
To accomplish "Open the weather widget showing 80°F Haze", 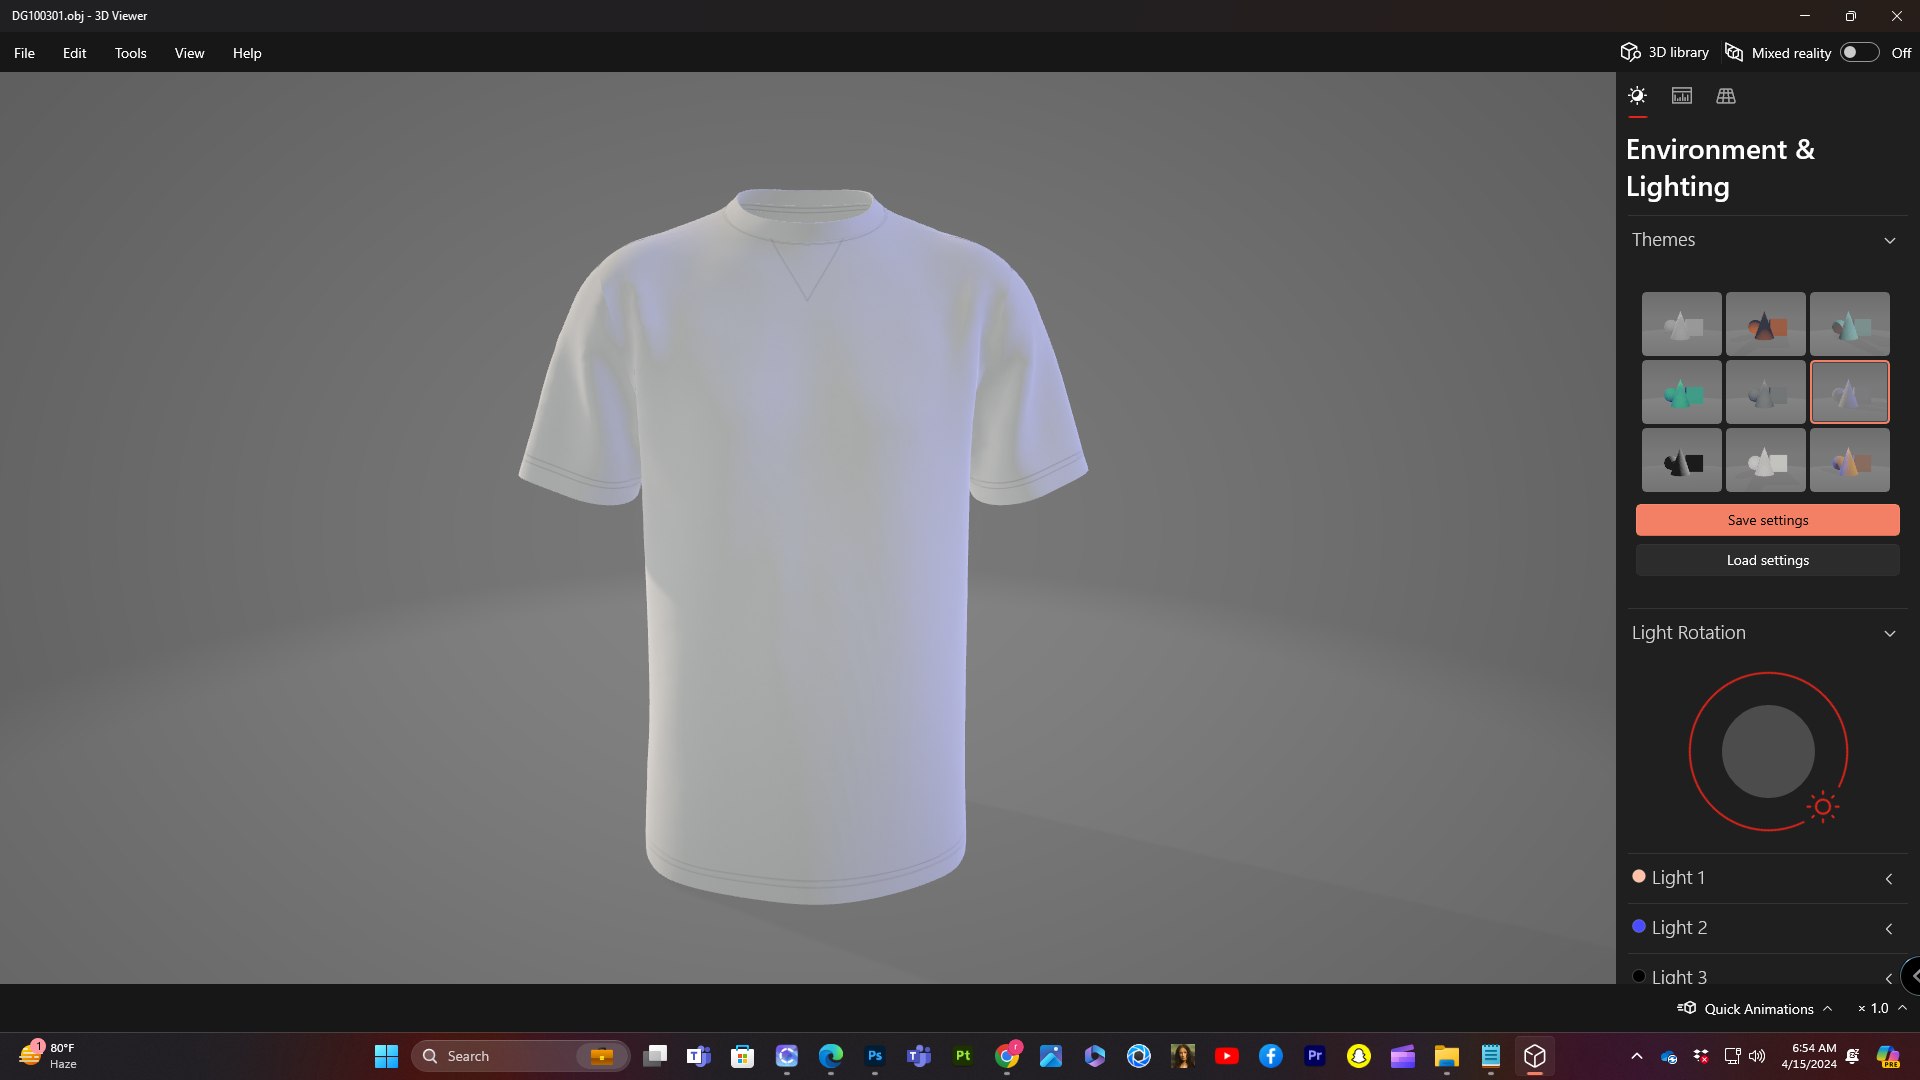I will [48, 1056].
